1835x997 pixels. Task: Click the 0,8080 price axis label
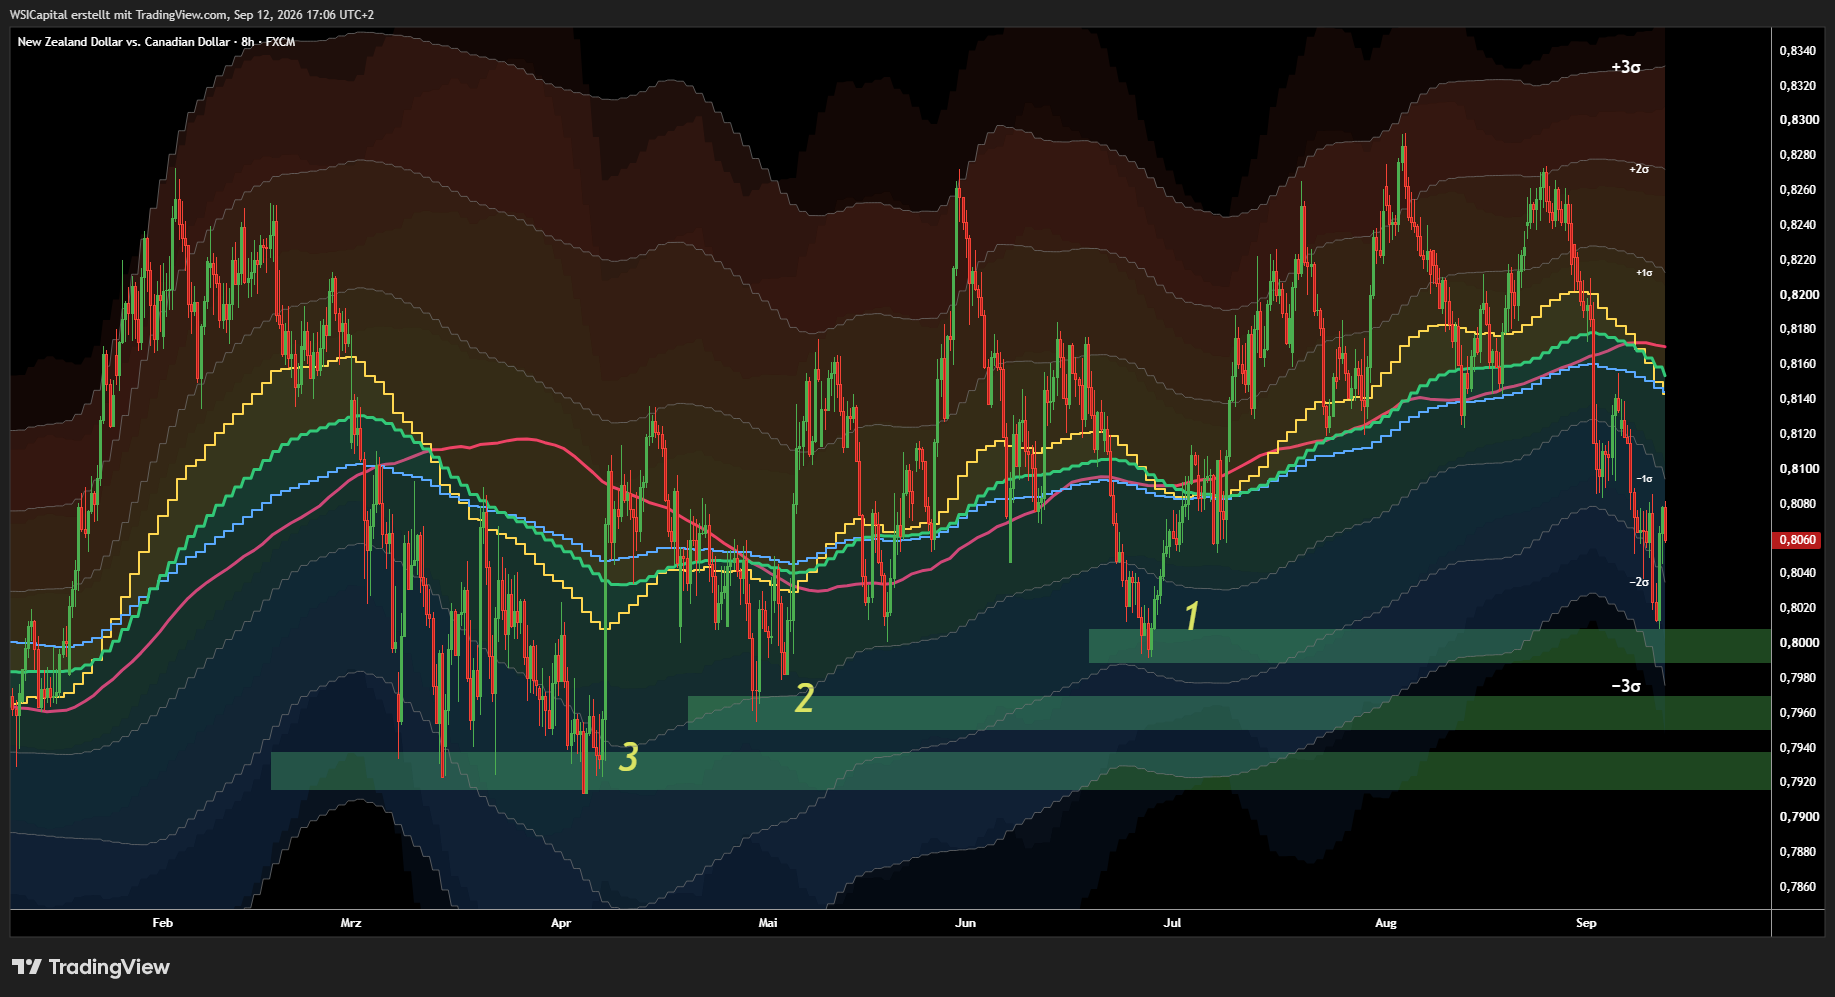click(1798, 504)
